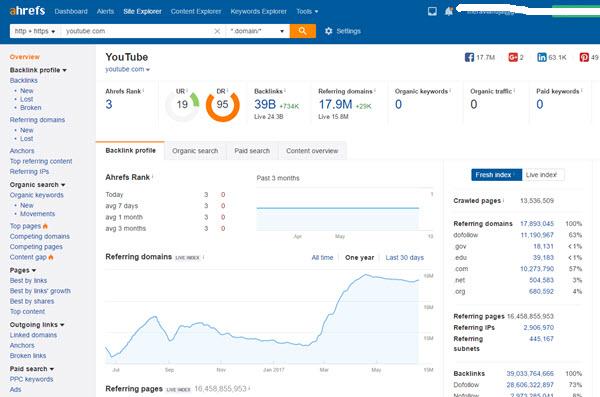Image resolution: width=600 pixels, height=397 pixels.
Task: Select One year for Referring domains chart
Action: tap(359, 258)
